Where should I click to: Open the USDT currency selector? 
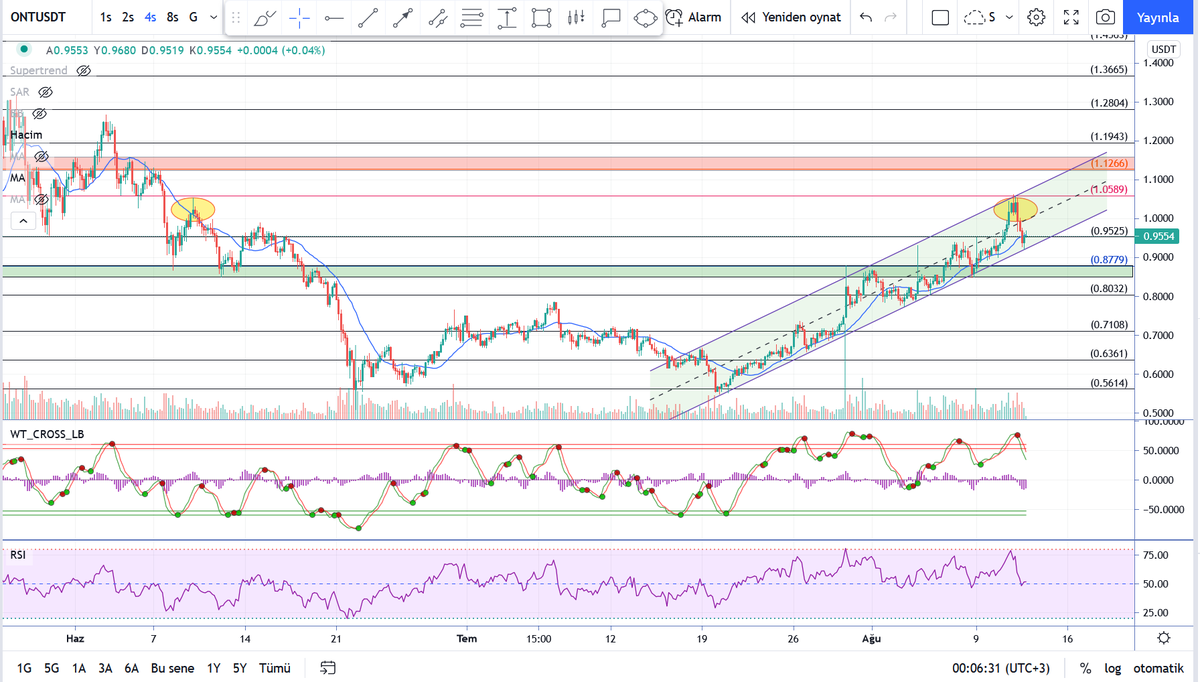pos(1164,49)
